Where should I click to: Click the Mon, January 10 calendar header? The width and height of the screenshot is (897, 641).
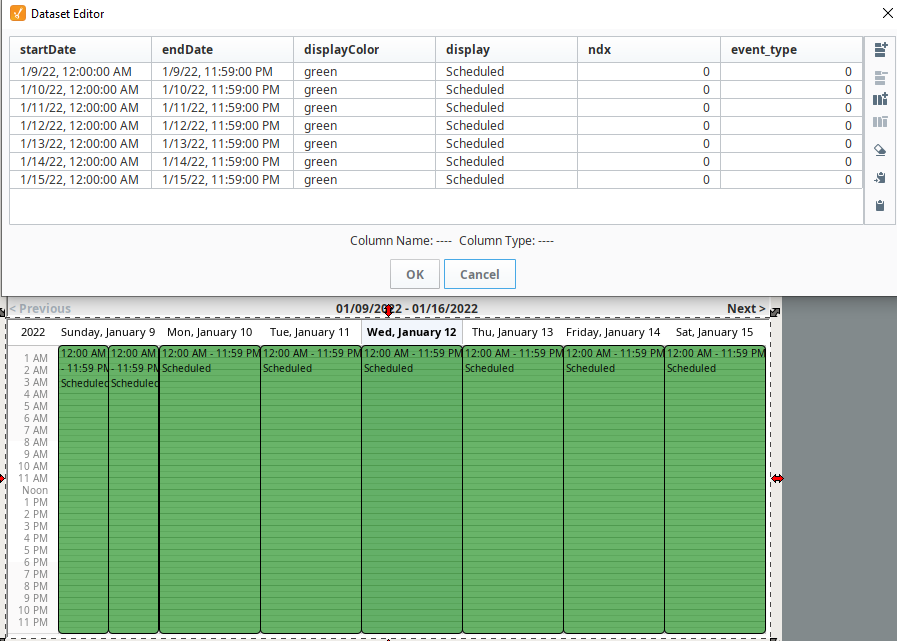[209, 332]
